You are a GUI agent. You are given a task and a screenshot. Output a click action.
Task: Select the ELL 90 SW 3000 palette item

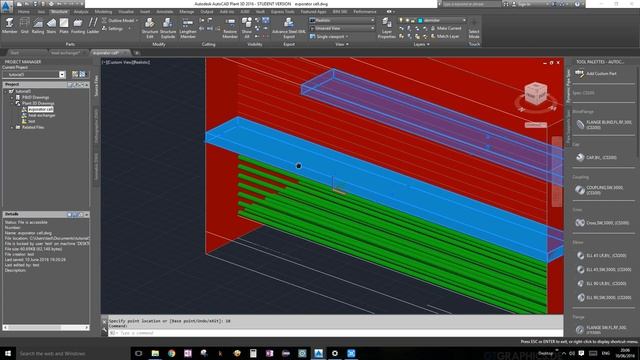point(604,298)
